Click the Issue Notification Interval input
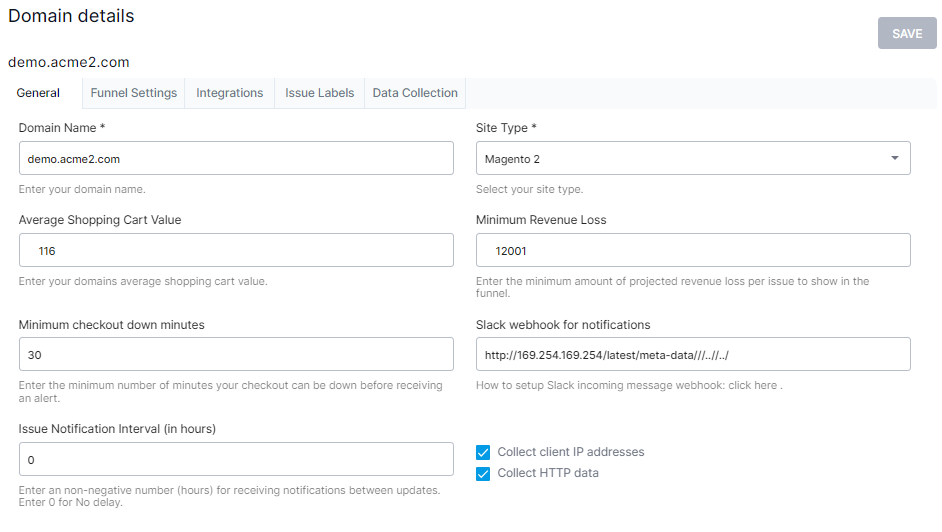 pos(236,460)
